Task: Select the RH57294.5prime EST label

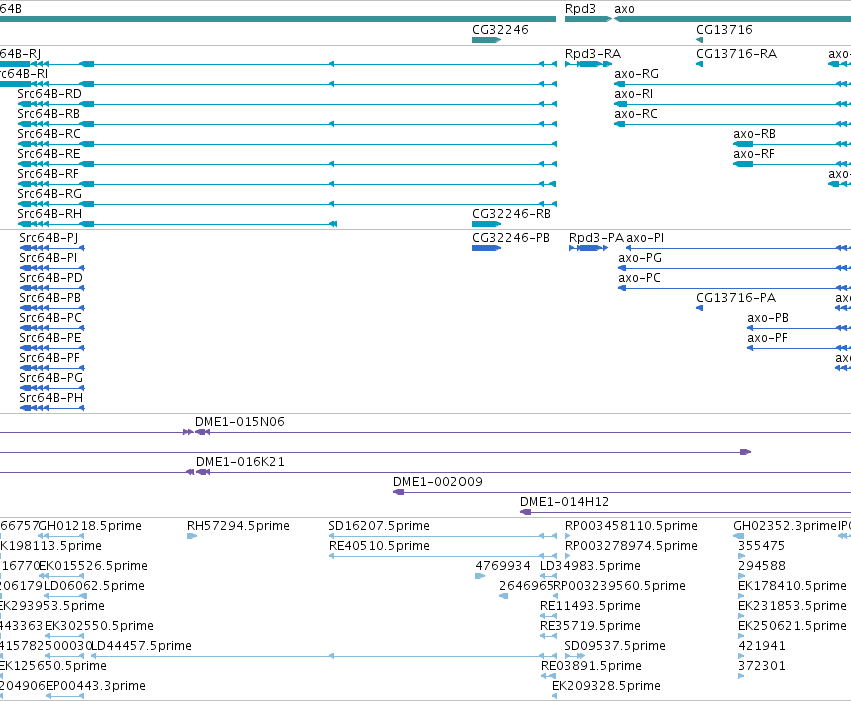Action: (x=238, y=526)
